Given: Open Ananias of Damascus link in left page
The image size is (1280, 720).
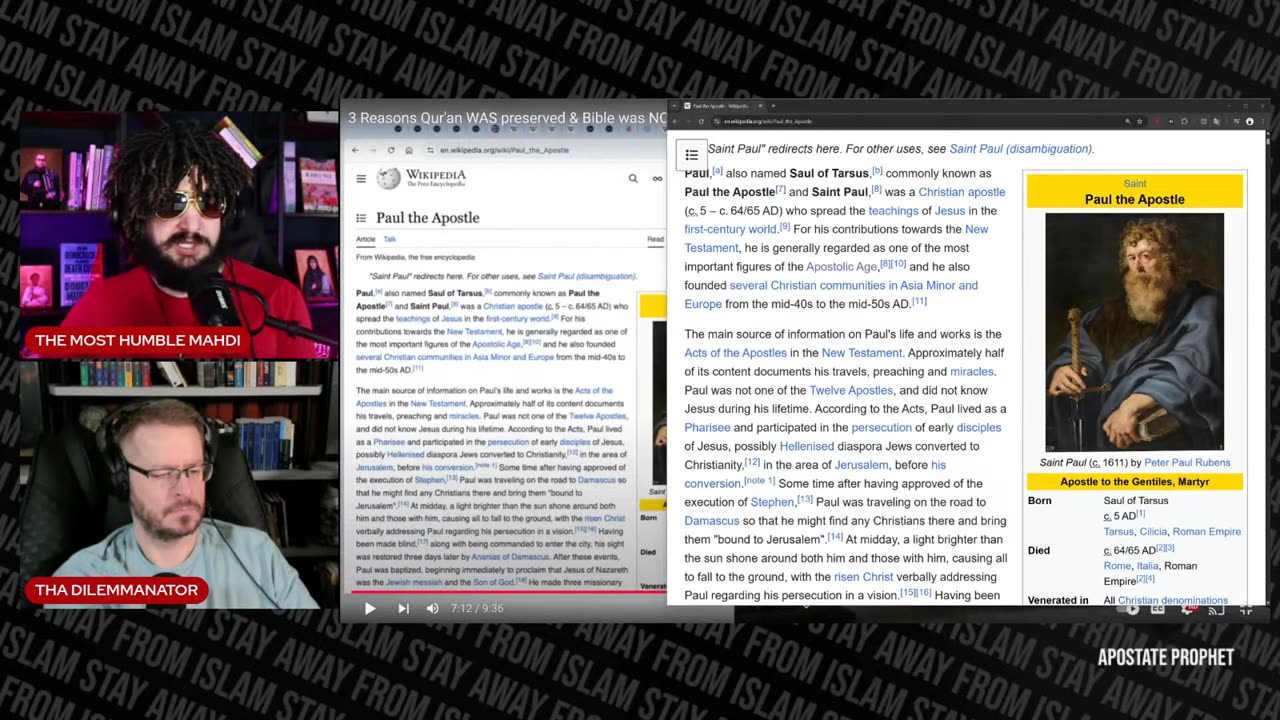Looking at the screenshot, I should click(510, 557).
